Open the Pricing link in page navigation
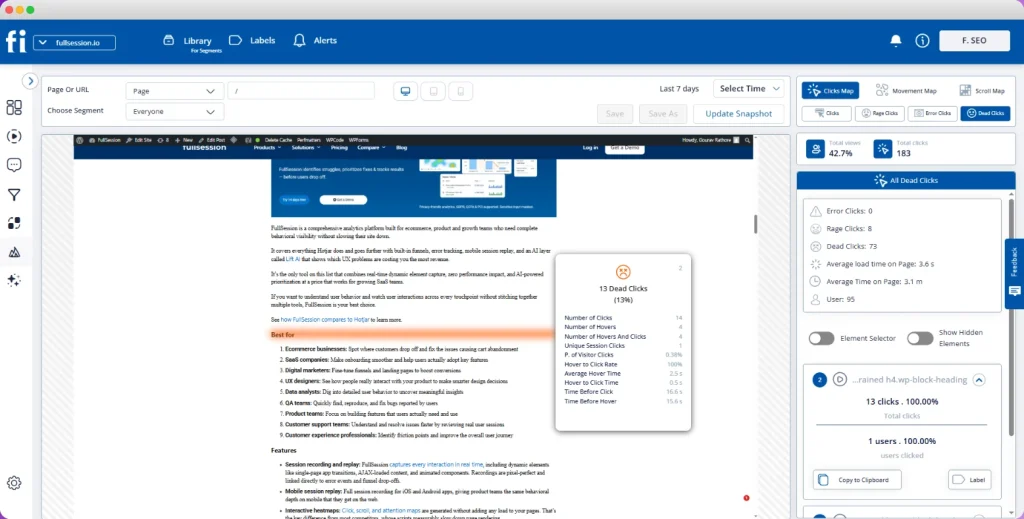 click(339, 148)
